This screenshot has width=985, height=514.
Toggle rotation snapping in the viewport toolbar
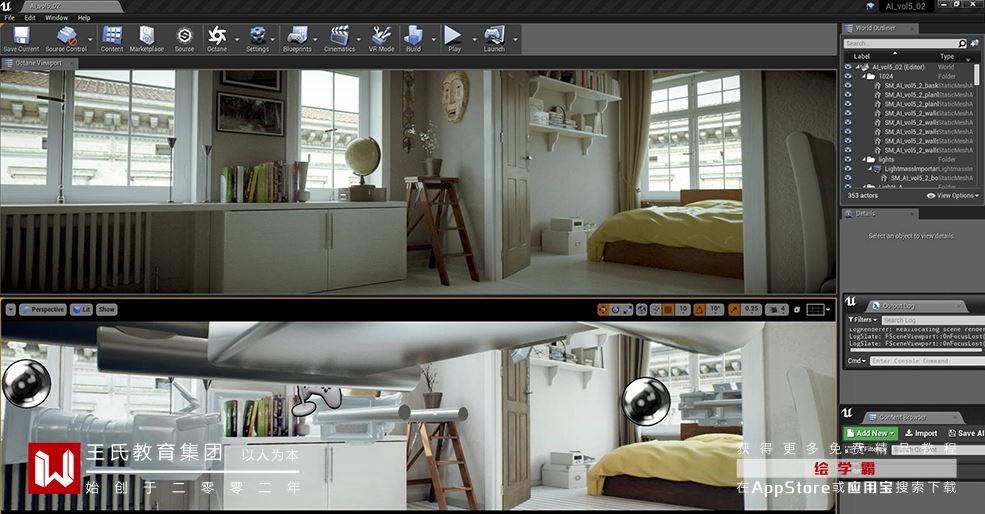[x=699, y=309]
